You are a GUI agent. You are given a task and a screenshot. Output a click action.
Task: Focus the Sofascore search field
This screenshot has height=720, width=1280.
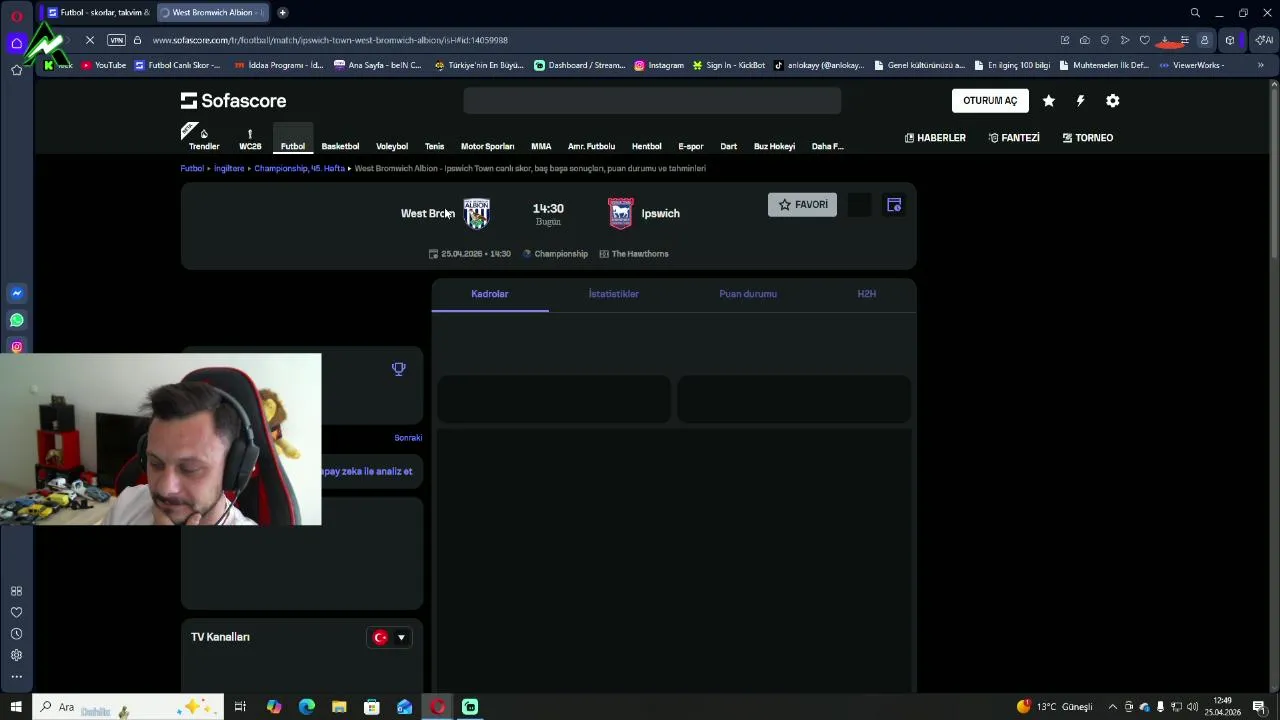(x=652, y=101)
